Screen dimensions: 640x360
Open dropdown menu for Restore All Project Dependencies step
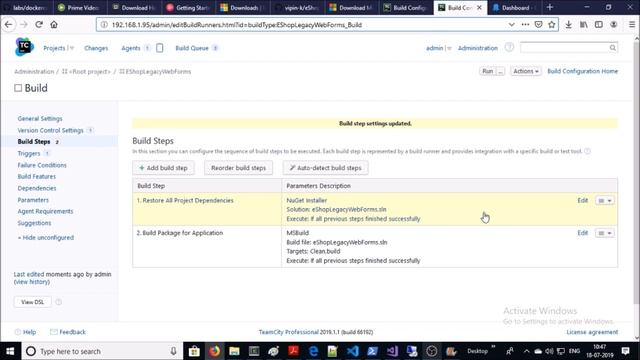point(604,200)
